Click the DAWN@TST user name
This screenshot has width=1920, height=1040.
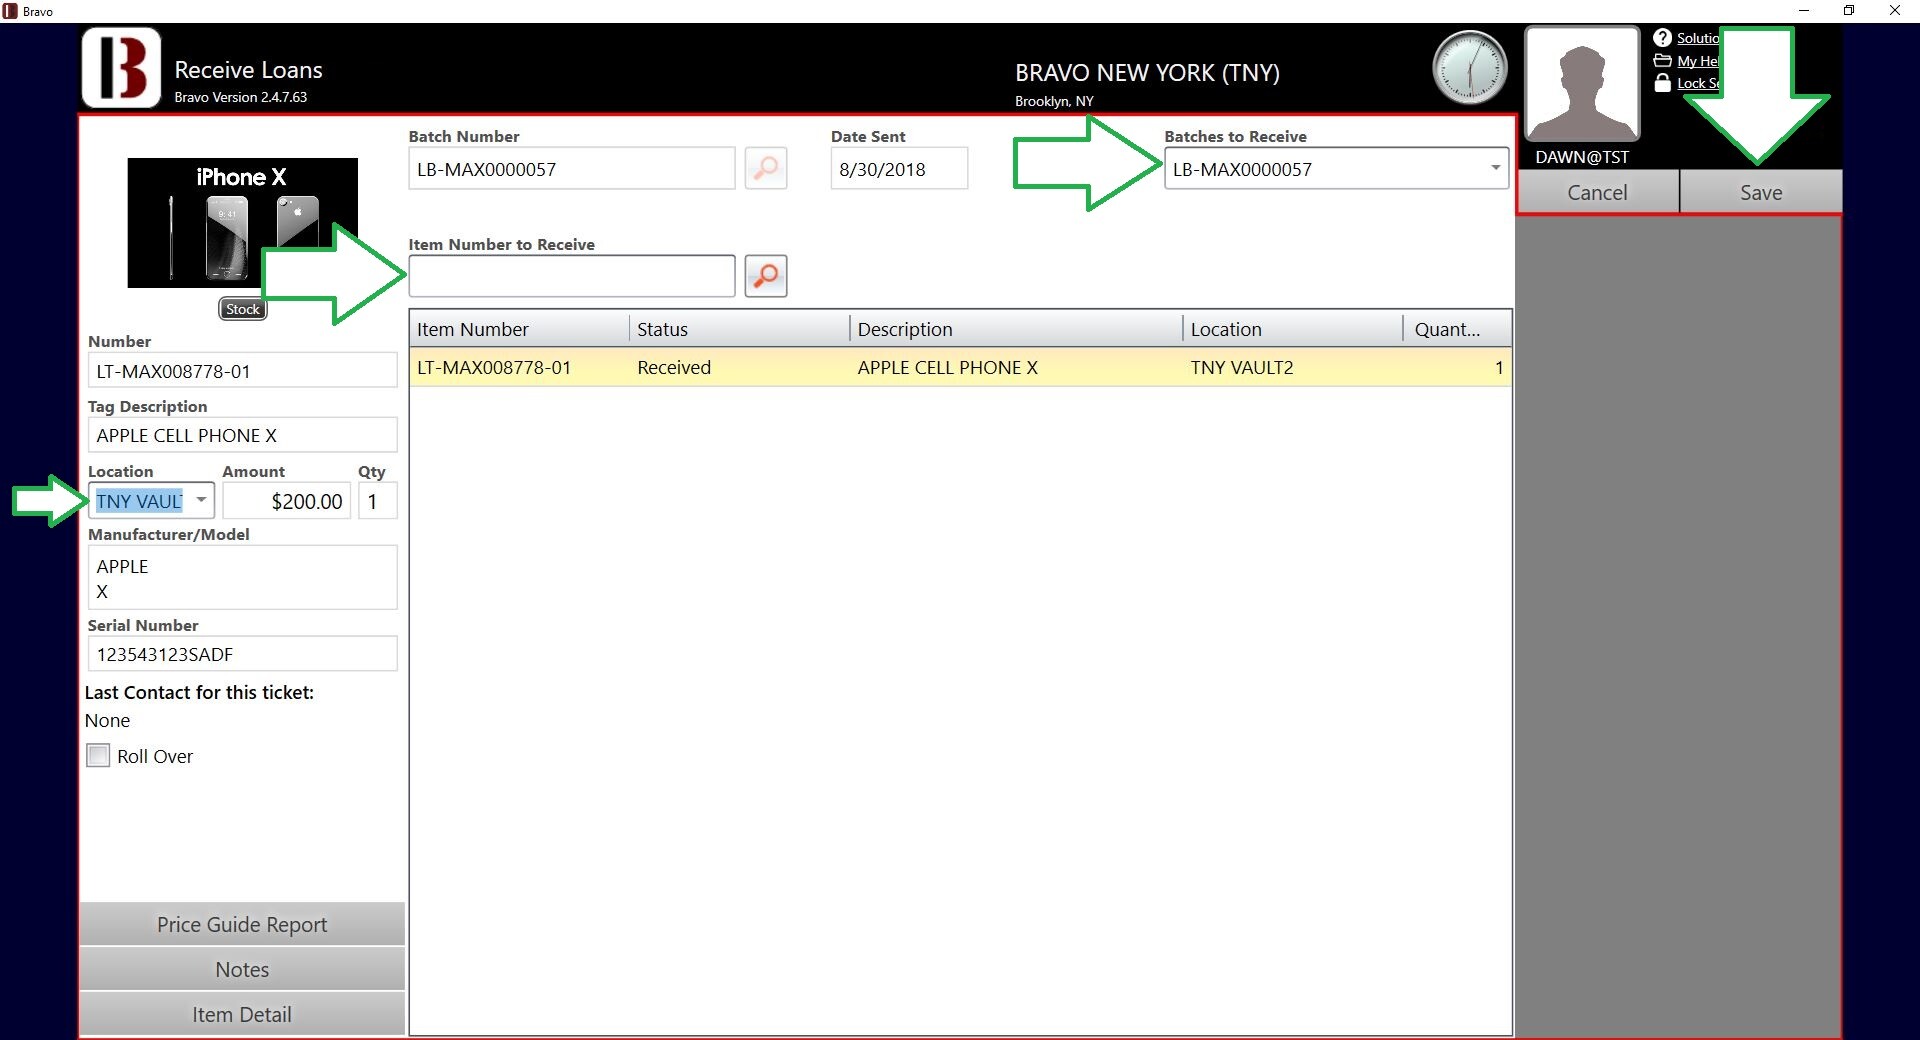(1582, 157)
